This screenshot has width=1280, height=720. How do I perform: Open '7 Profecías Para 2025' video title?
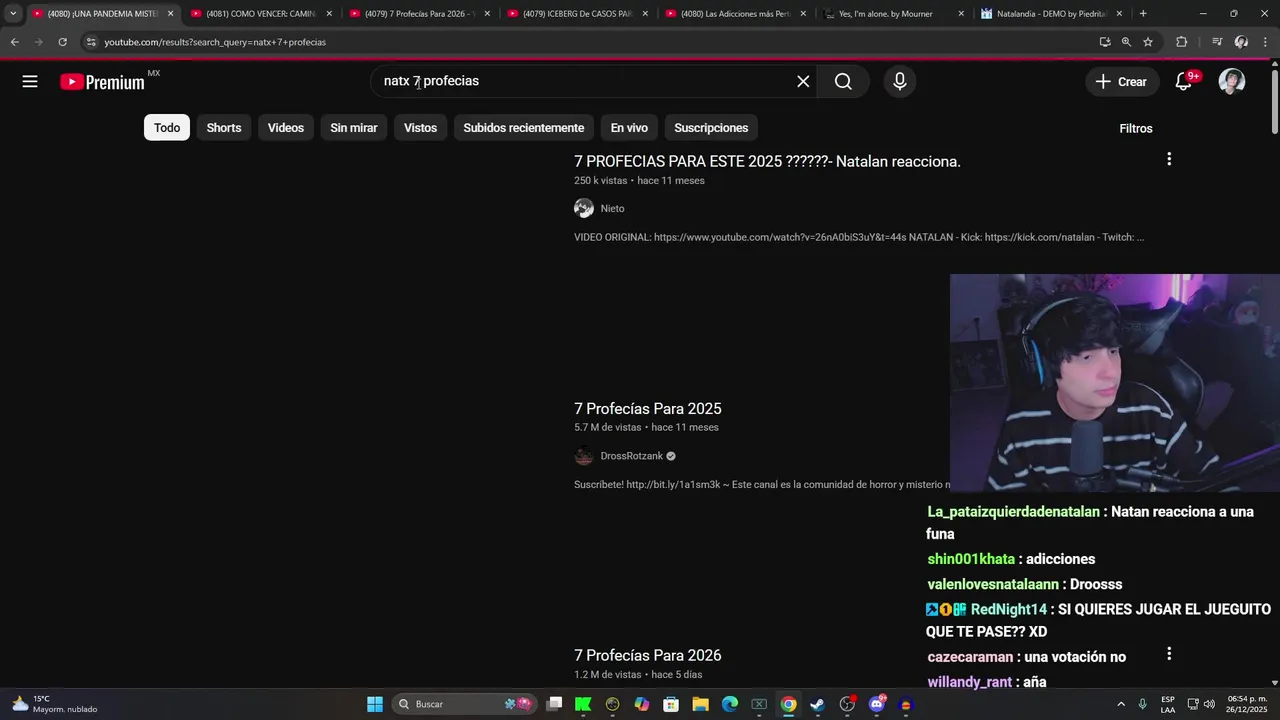coord(647,408)
